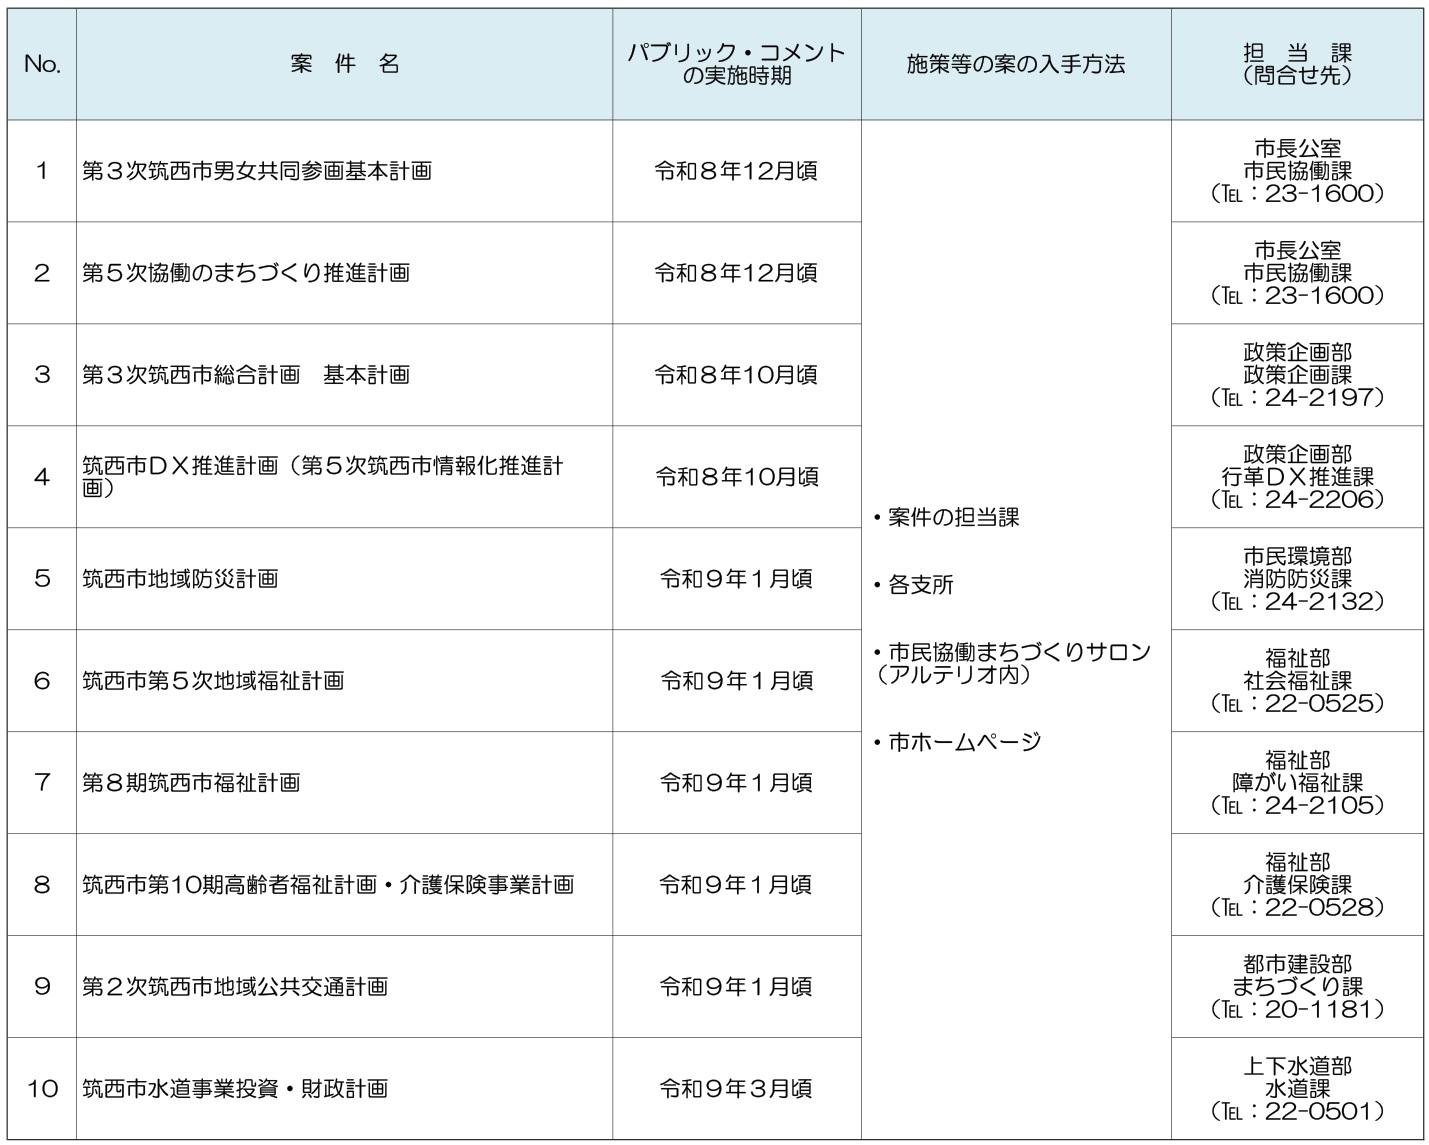Click the "施策等の案の入手方法" header
Screen dimensions: 1429x1145
pos(1015,64)
